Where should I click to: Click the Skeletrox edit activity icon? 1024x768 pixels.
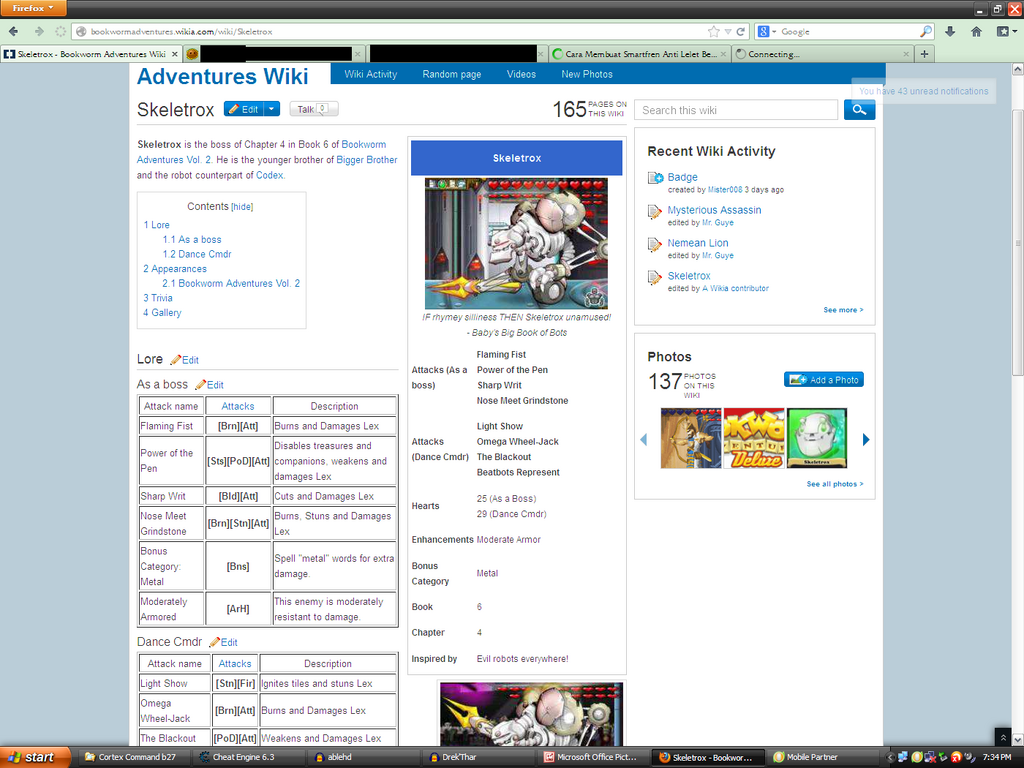click(654, 278)
